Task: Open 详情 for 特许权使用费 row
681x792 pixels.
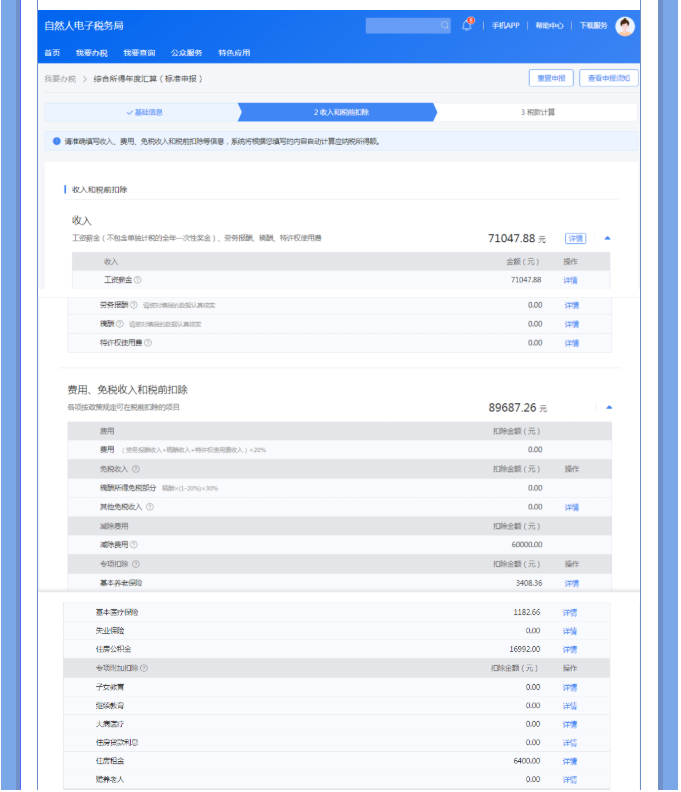Action: pos(572,343)
